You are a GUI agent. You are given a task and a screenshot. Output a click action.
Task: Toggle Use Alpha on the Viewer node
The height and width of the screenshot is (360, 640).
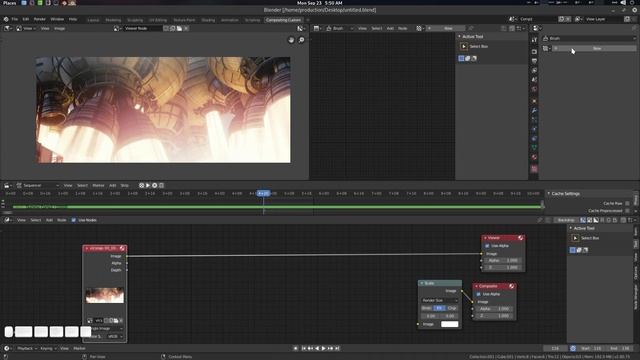click(x=487, y=246)
